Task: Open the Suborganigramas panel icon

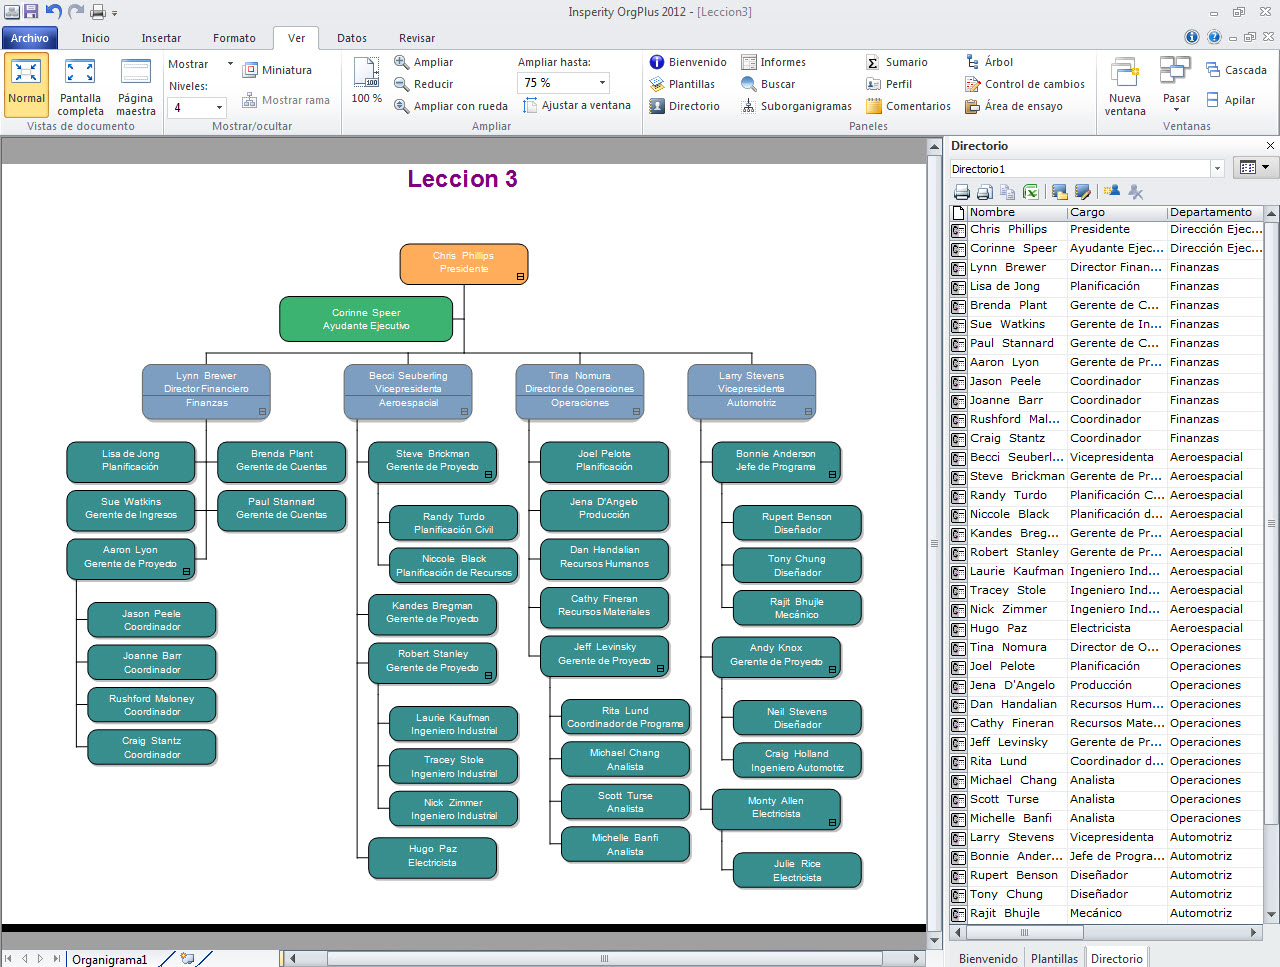Action: [748, 106]
